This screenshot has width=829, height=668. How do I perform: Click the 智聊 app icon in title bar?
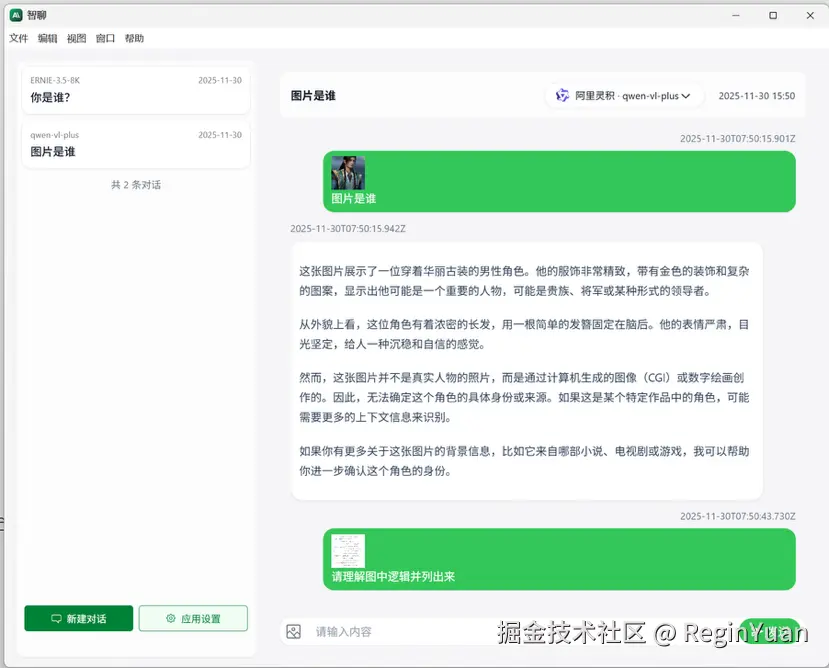14,15
